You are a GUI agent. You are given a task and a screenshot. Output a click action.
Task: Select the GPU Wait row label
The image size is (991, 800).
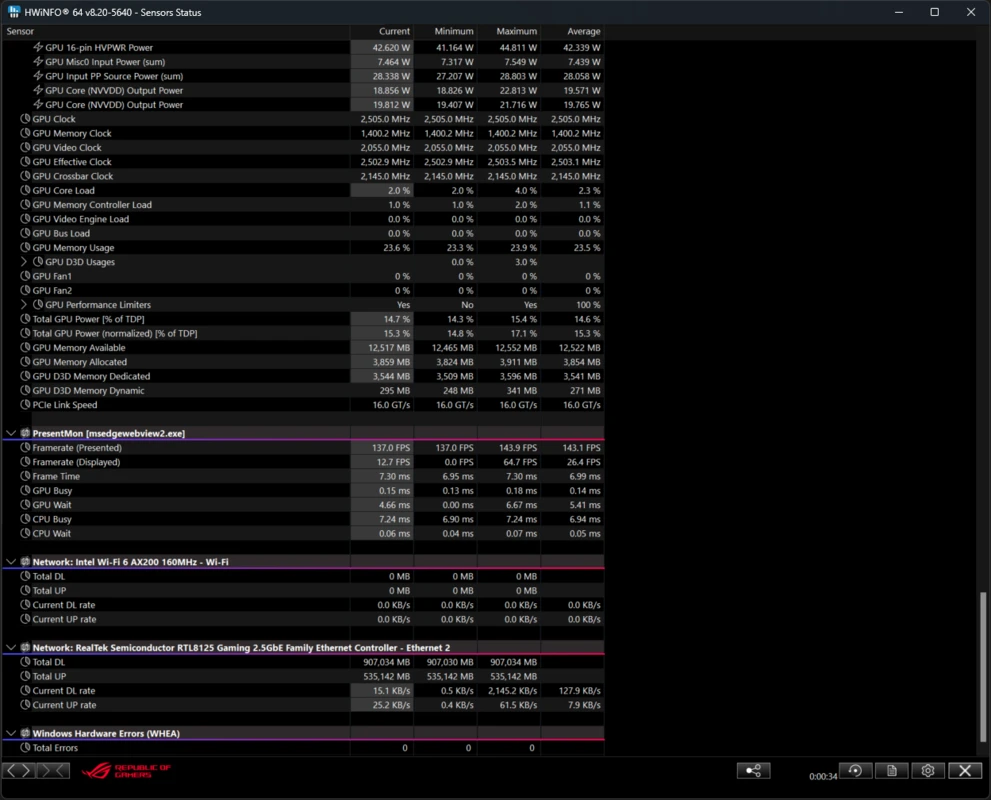tap(52, 505)
